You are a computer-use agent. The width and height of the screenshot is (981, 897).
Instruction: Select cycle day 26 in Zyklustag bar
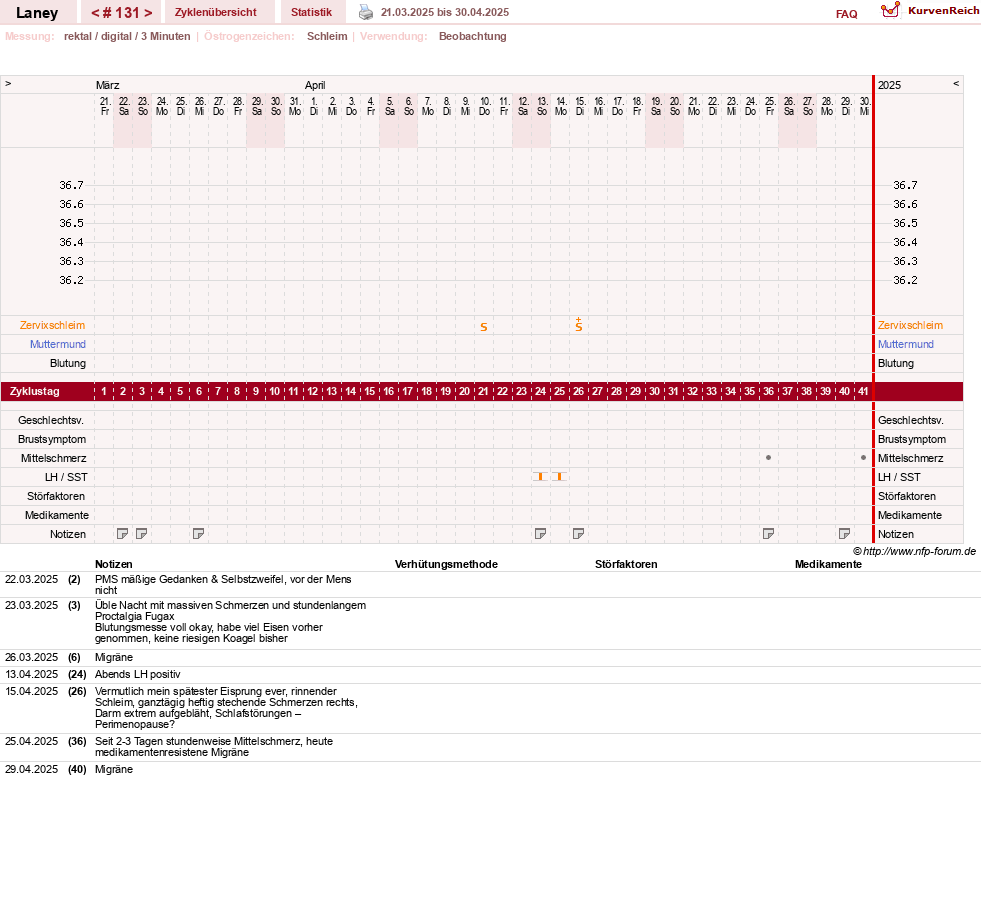point(579,391)
